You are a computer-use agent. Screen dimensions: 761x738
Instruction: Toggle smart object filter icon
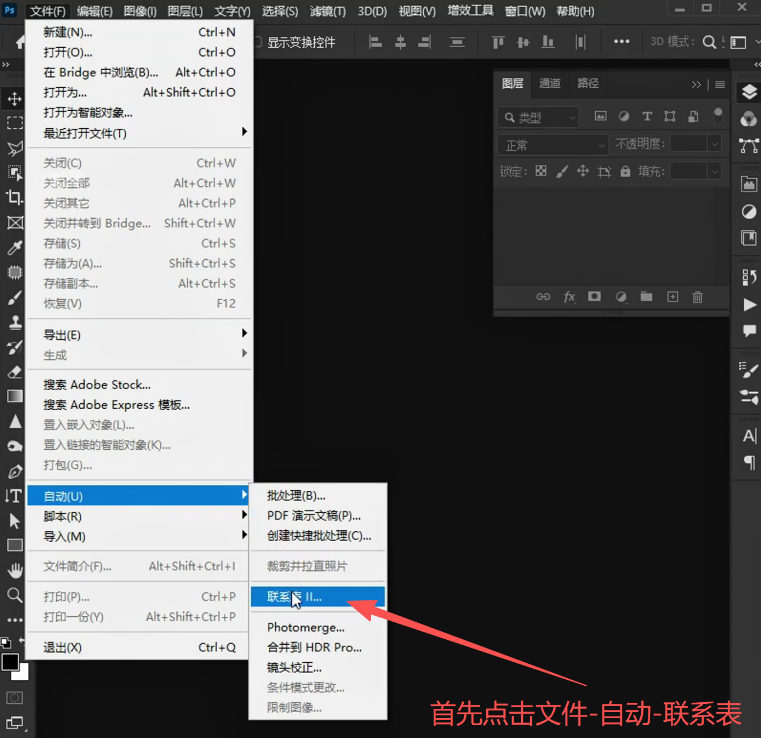coord(694,116)
